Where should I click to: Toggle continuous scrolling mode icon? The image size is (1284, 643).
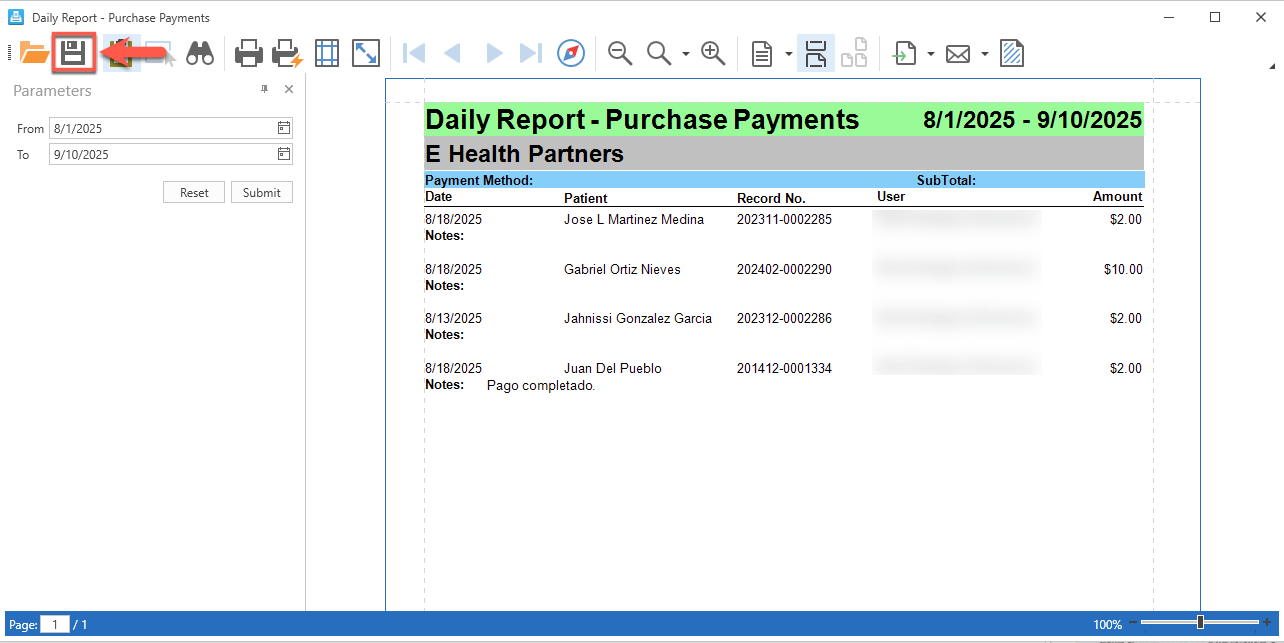[816, 53]
